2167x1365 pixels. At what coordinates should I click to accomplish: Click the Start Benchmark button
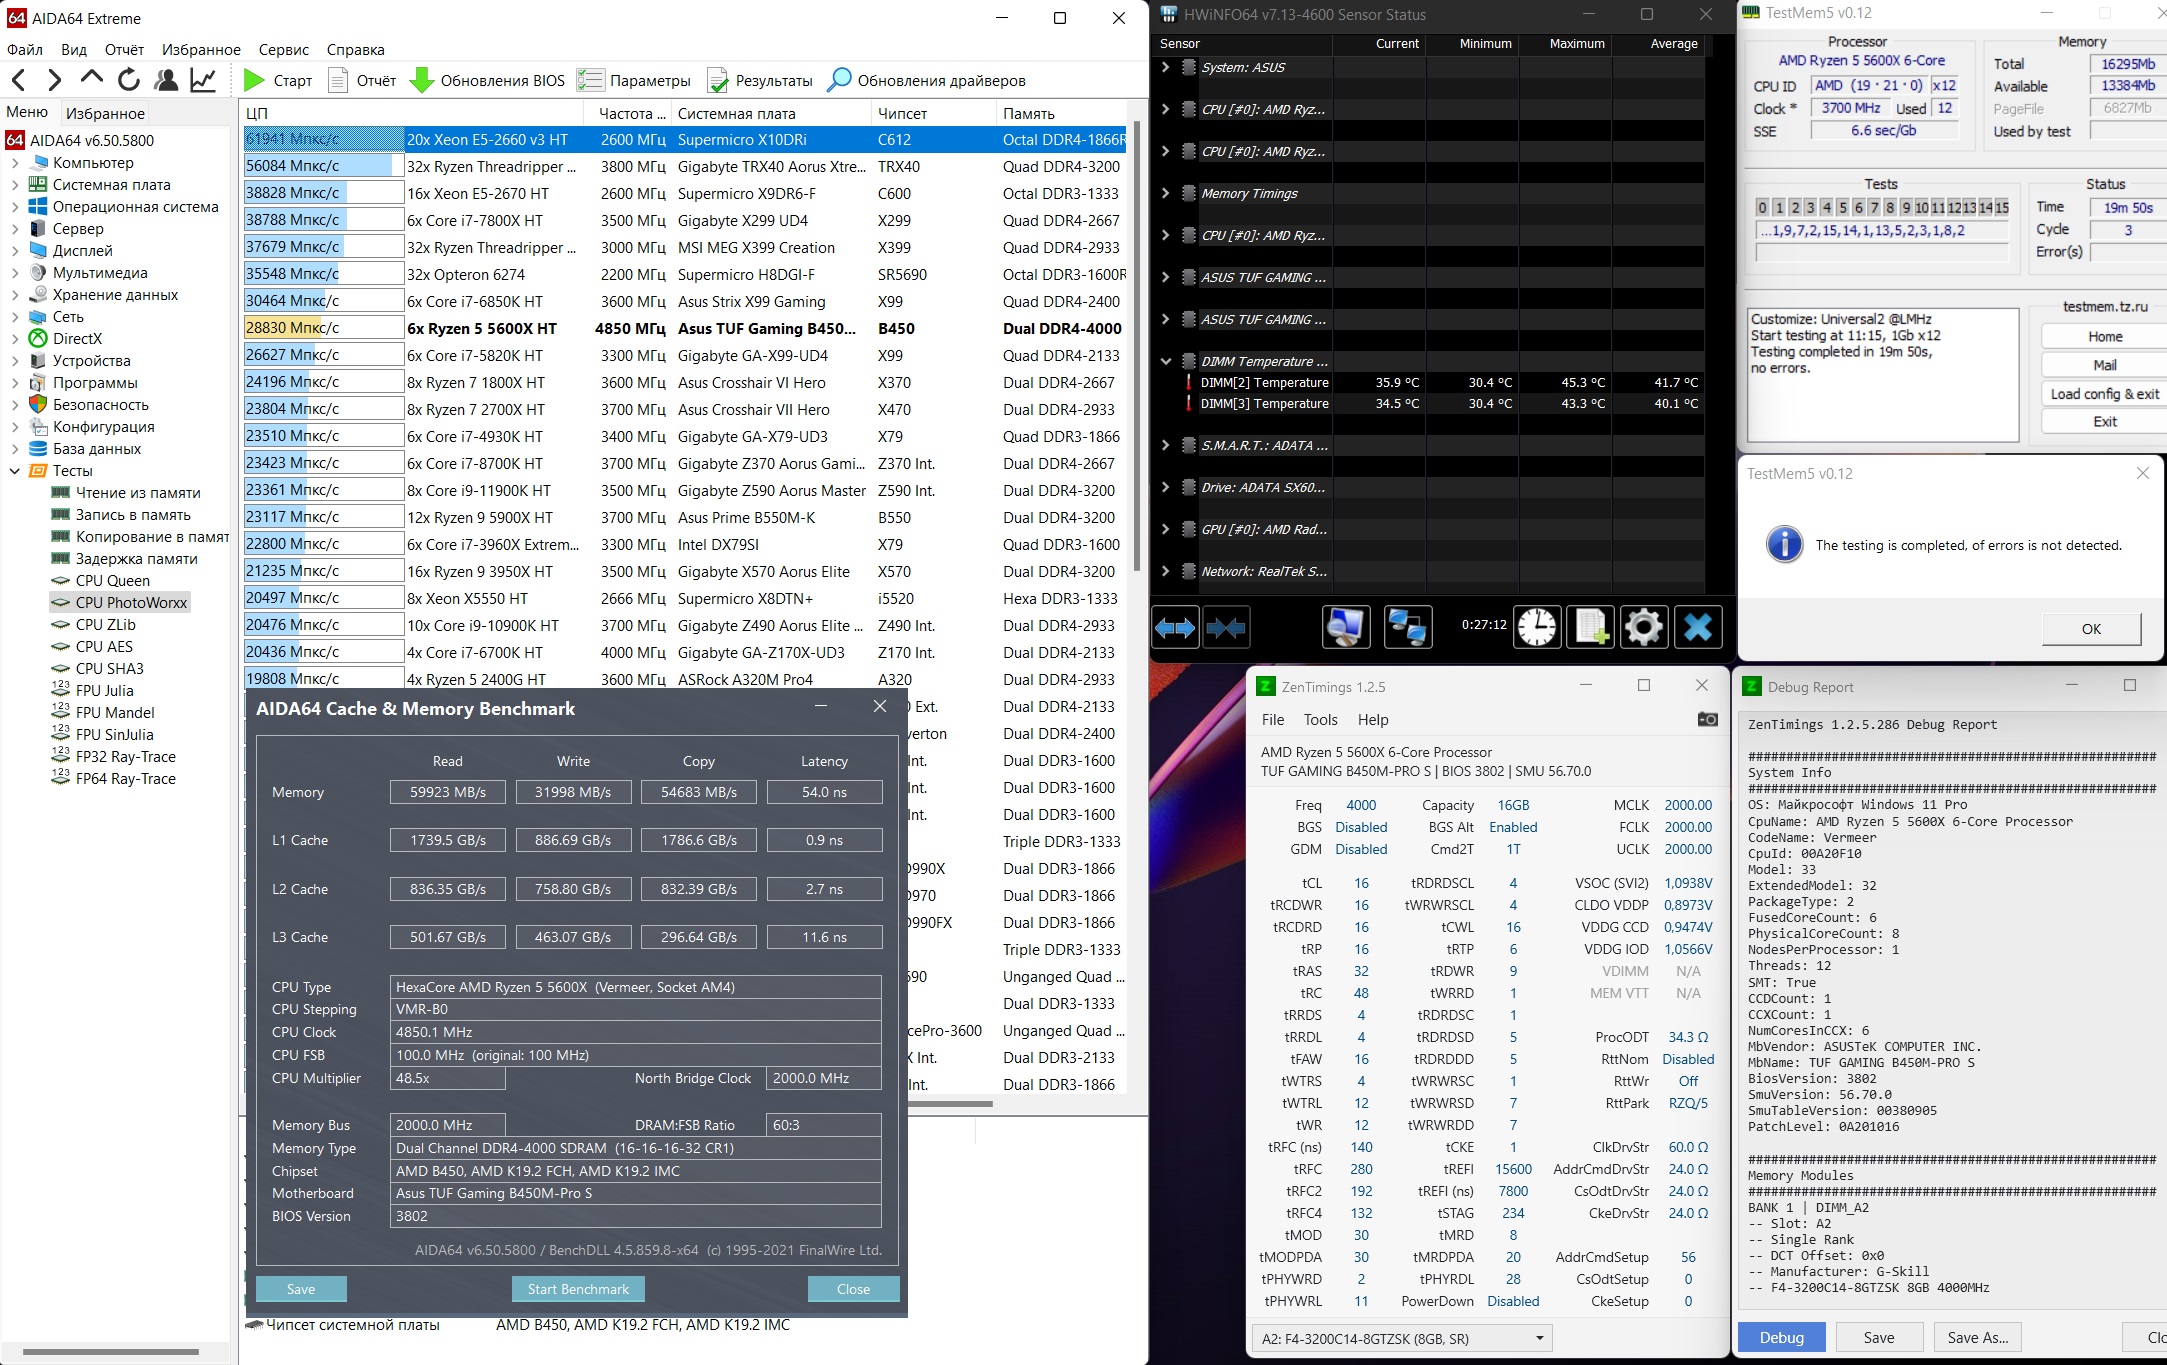[x=578, y=1289]
